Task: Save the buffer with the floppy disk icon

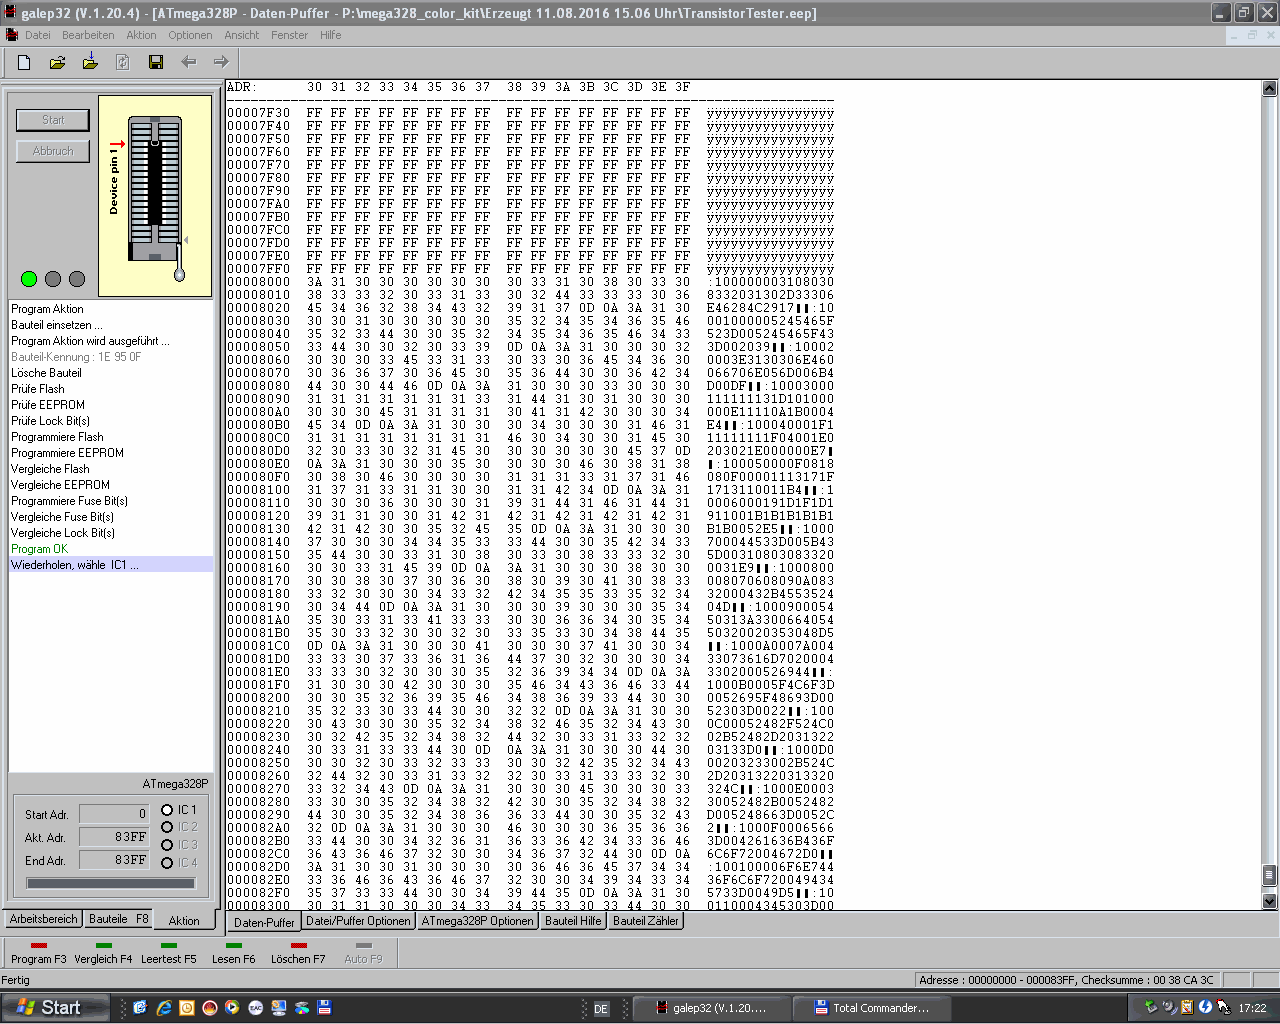Action: tap(156, 62)
